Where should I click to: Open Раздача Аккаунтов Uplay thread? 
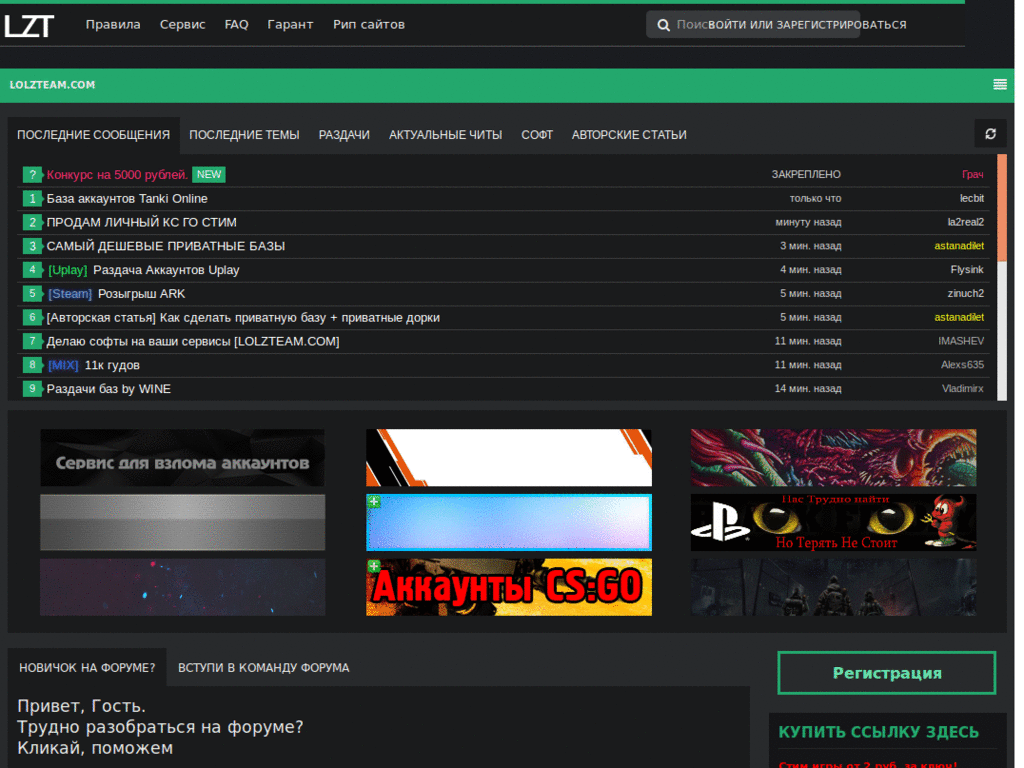pos(166,270)
